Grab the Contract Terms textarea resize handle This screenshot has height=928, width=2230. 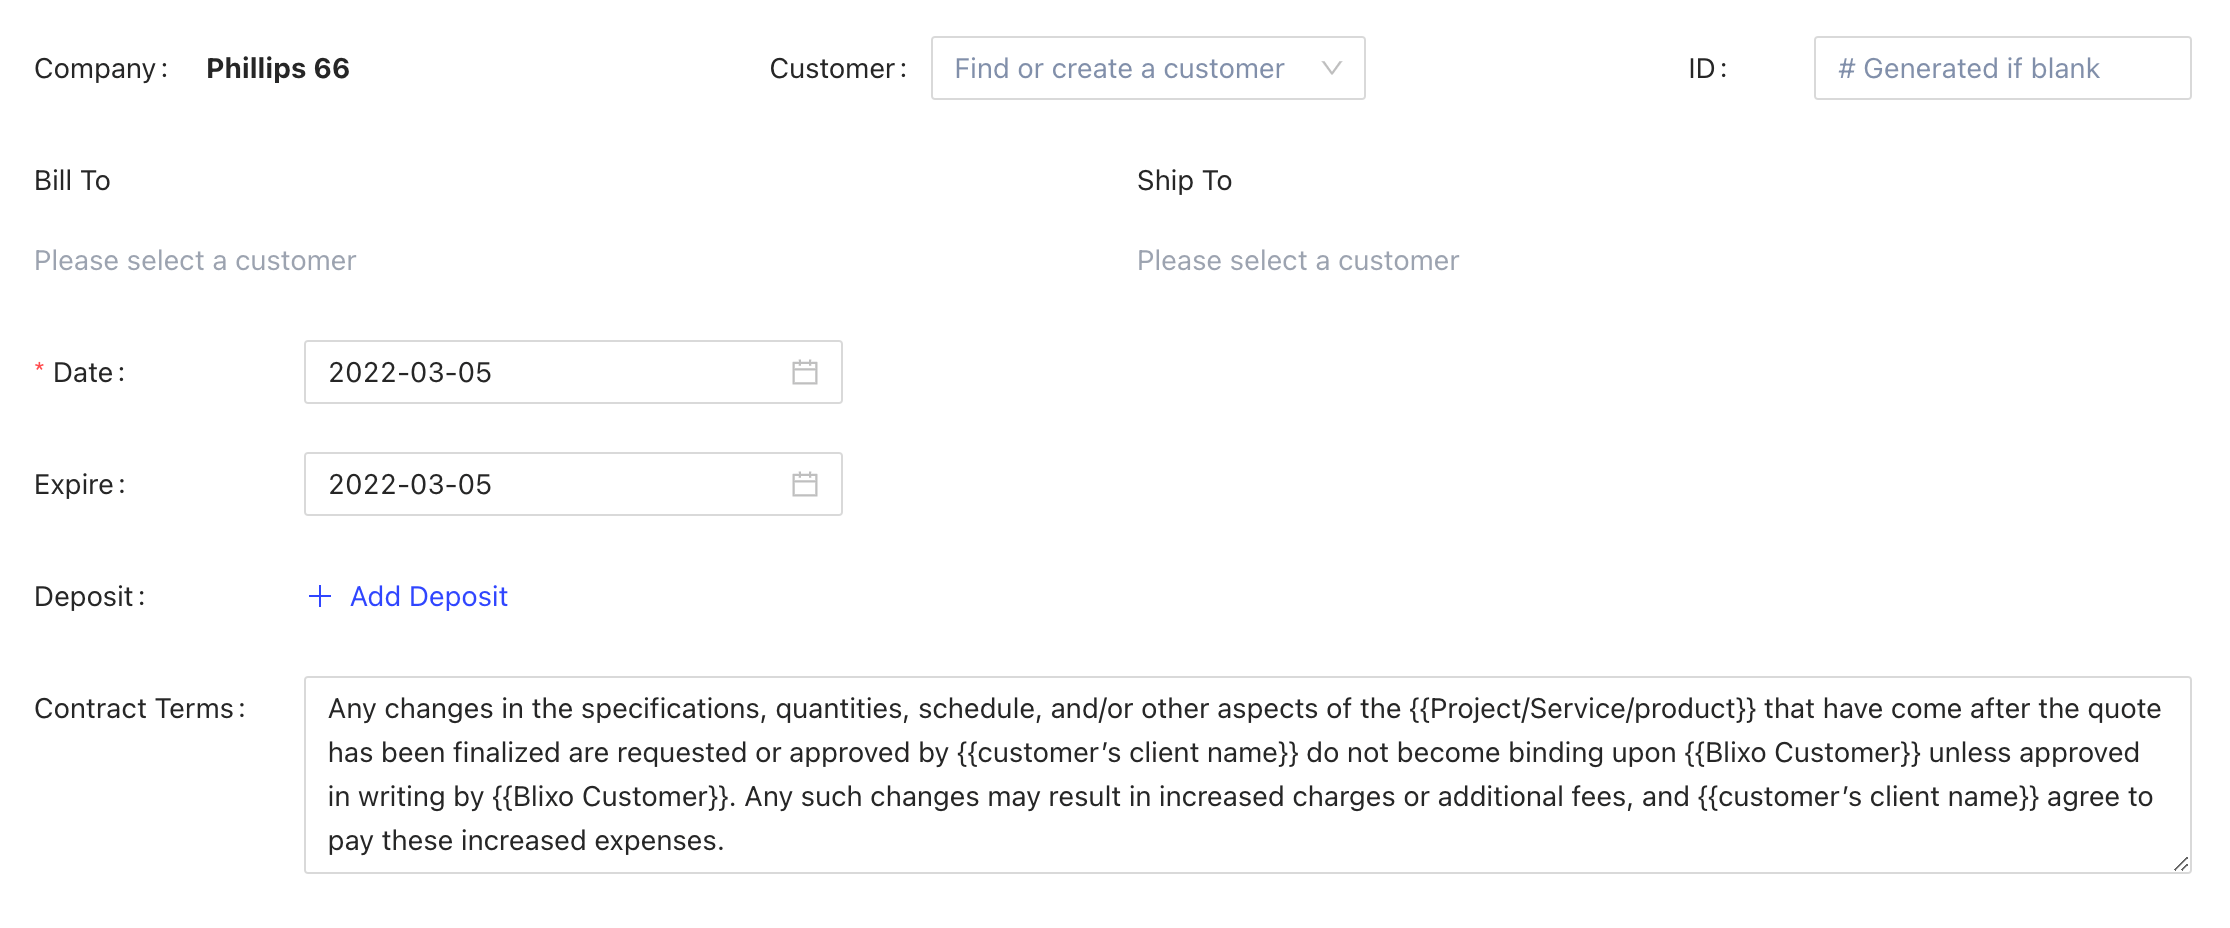(2180, 863)
